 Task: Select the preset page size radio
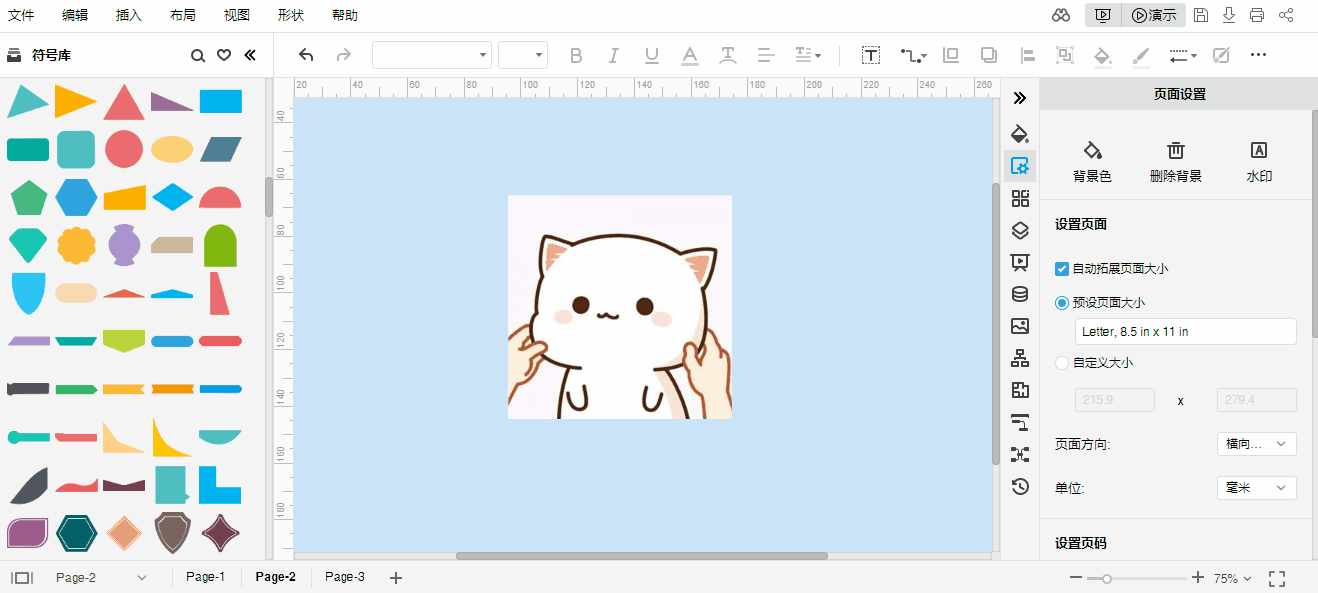pyautogui.click(x=1062, y=302)
